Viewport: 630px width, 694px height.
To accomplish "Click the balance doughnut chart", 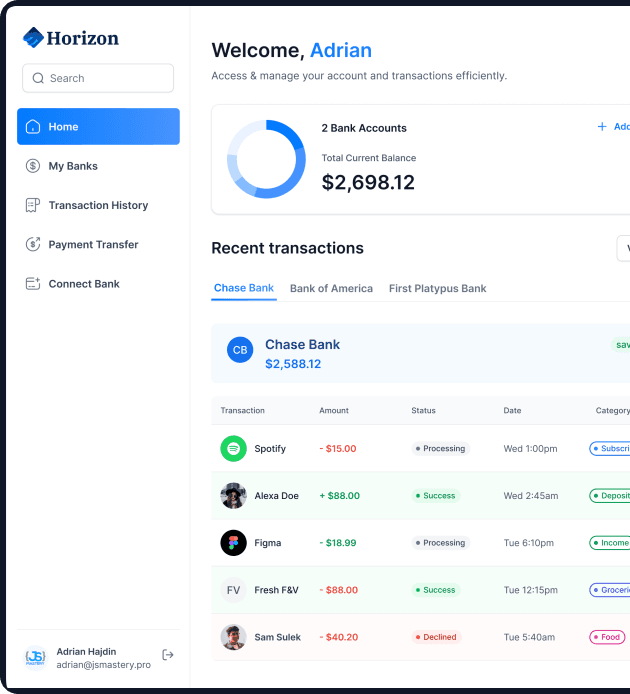I will 266,159.
